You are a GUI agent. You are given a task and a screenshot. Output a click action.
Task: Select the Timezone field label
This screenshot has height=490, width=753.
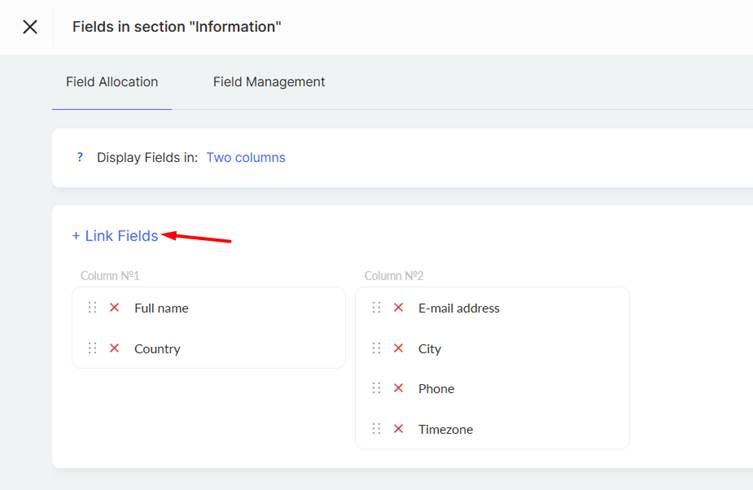tap(446, 429)
